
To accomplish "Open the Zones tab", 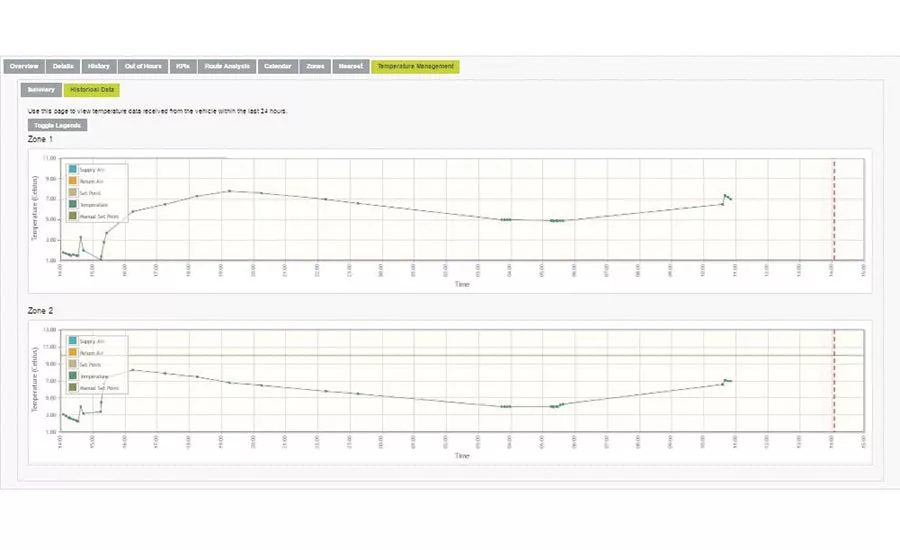I will 315,66.
